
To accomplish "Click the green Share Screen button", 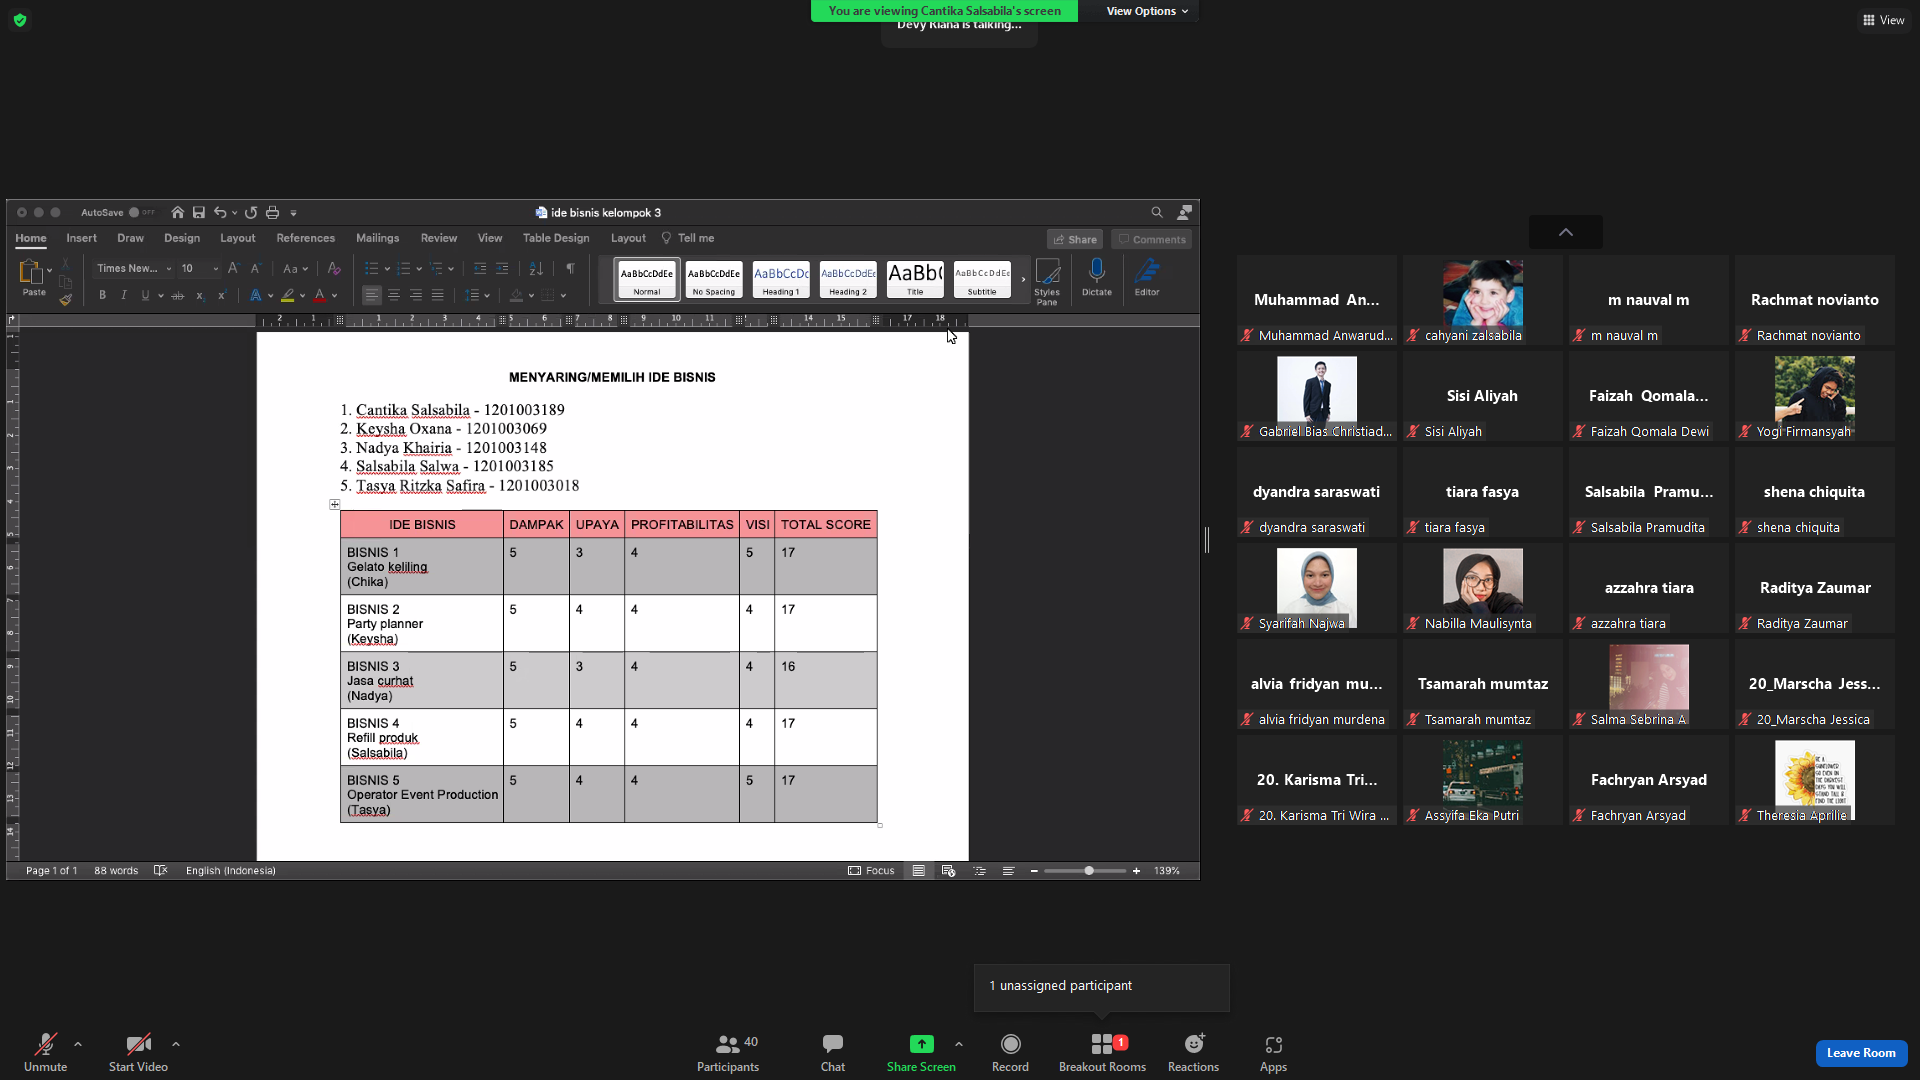I will coord(921,1053).
